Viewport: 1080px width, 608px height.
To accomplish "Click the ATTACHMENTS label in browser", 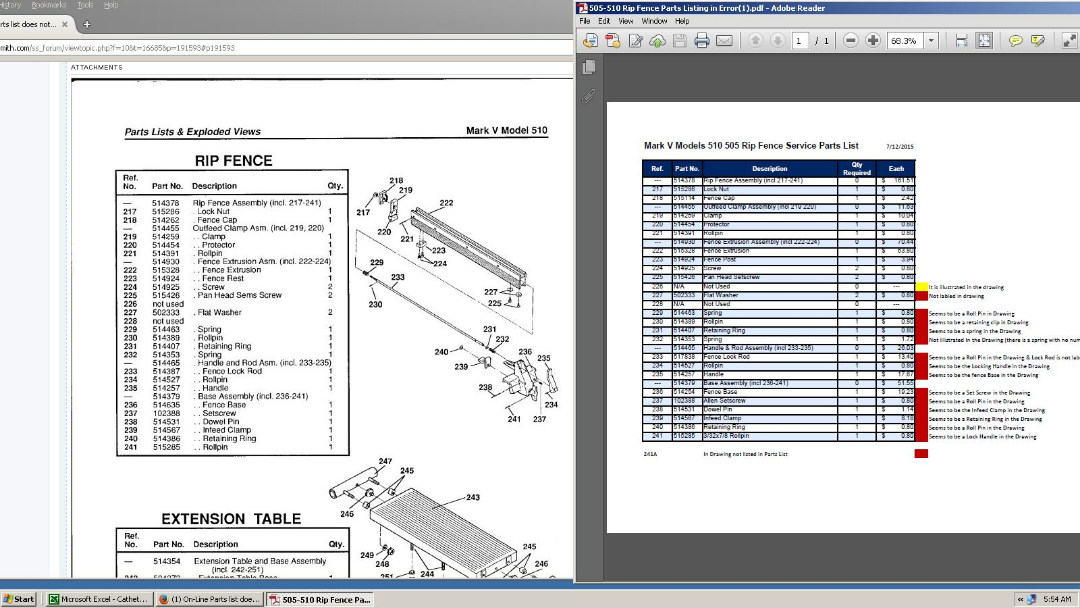I will (x=96, y=67).
